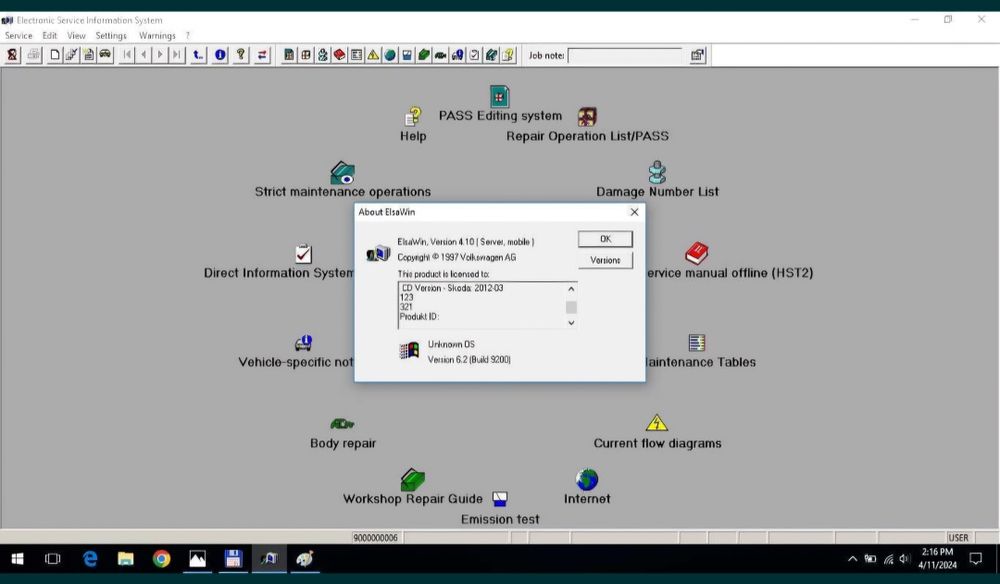Open Repair Operation List/PASS main icon
This screenshot has width=1000, height=584.
[x=587, y=117]
